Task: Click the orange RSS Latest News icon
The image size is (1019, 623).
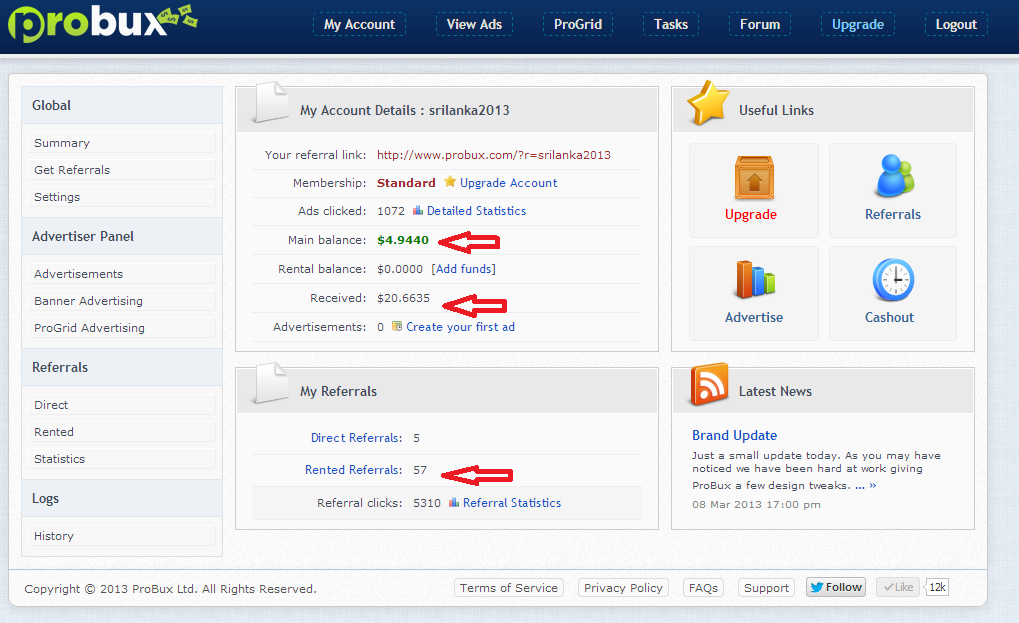Action: pyautogui.click(x=709, y=384)
